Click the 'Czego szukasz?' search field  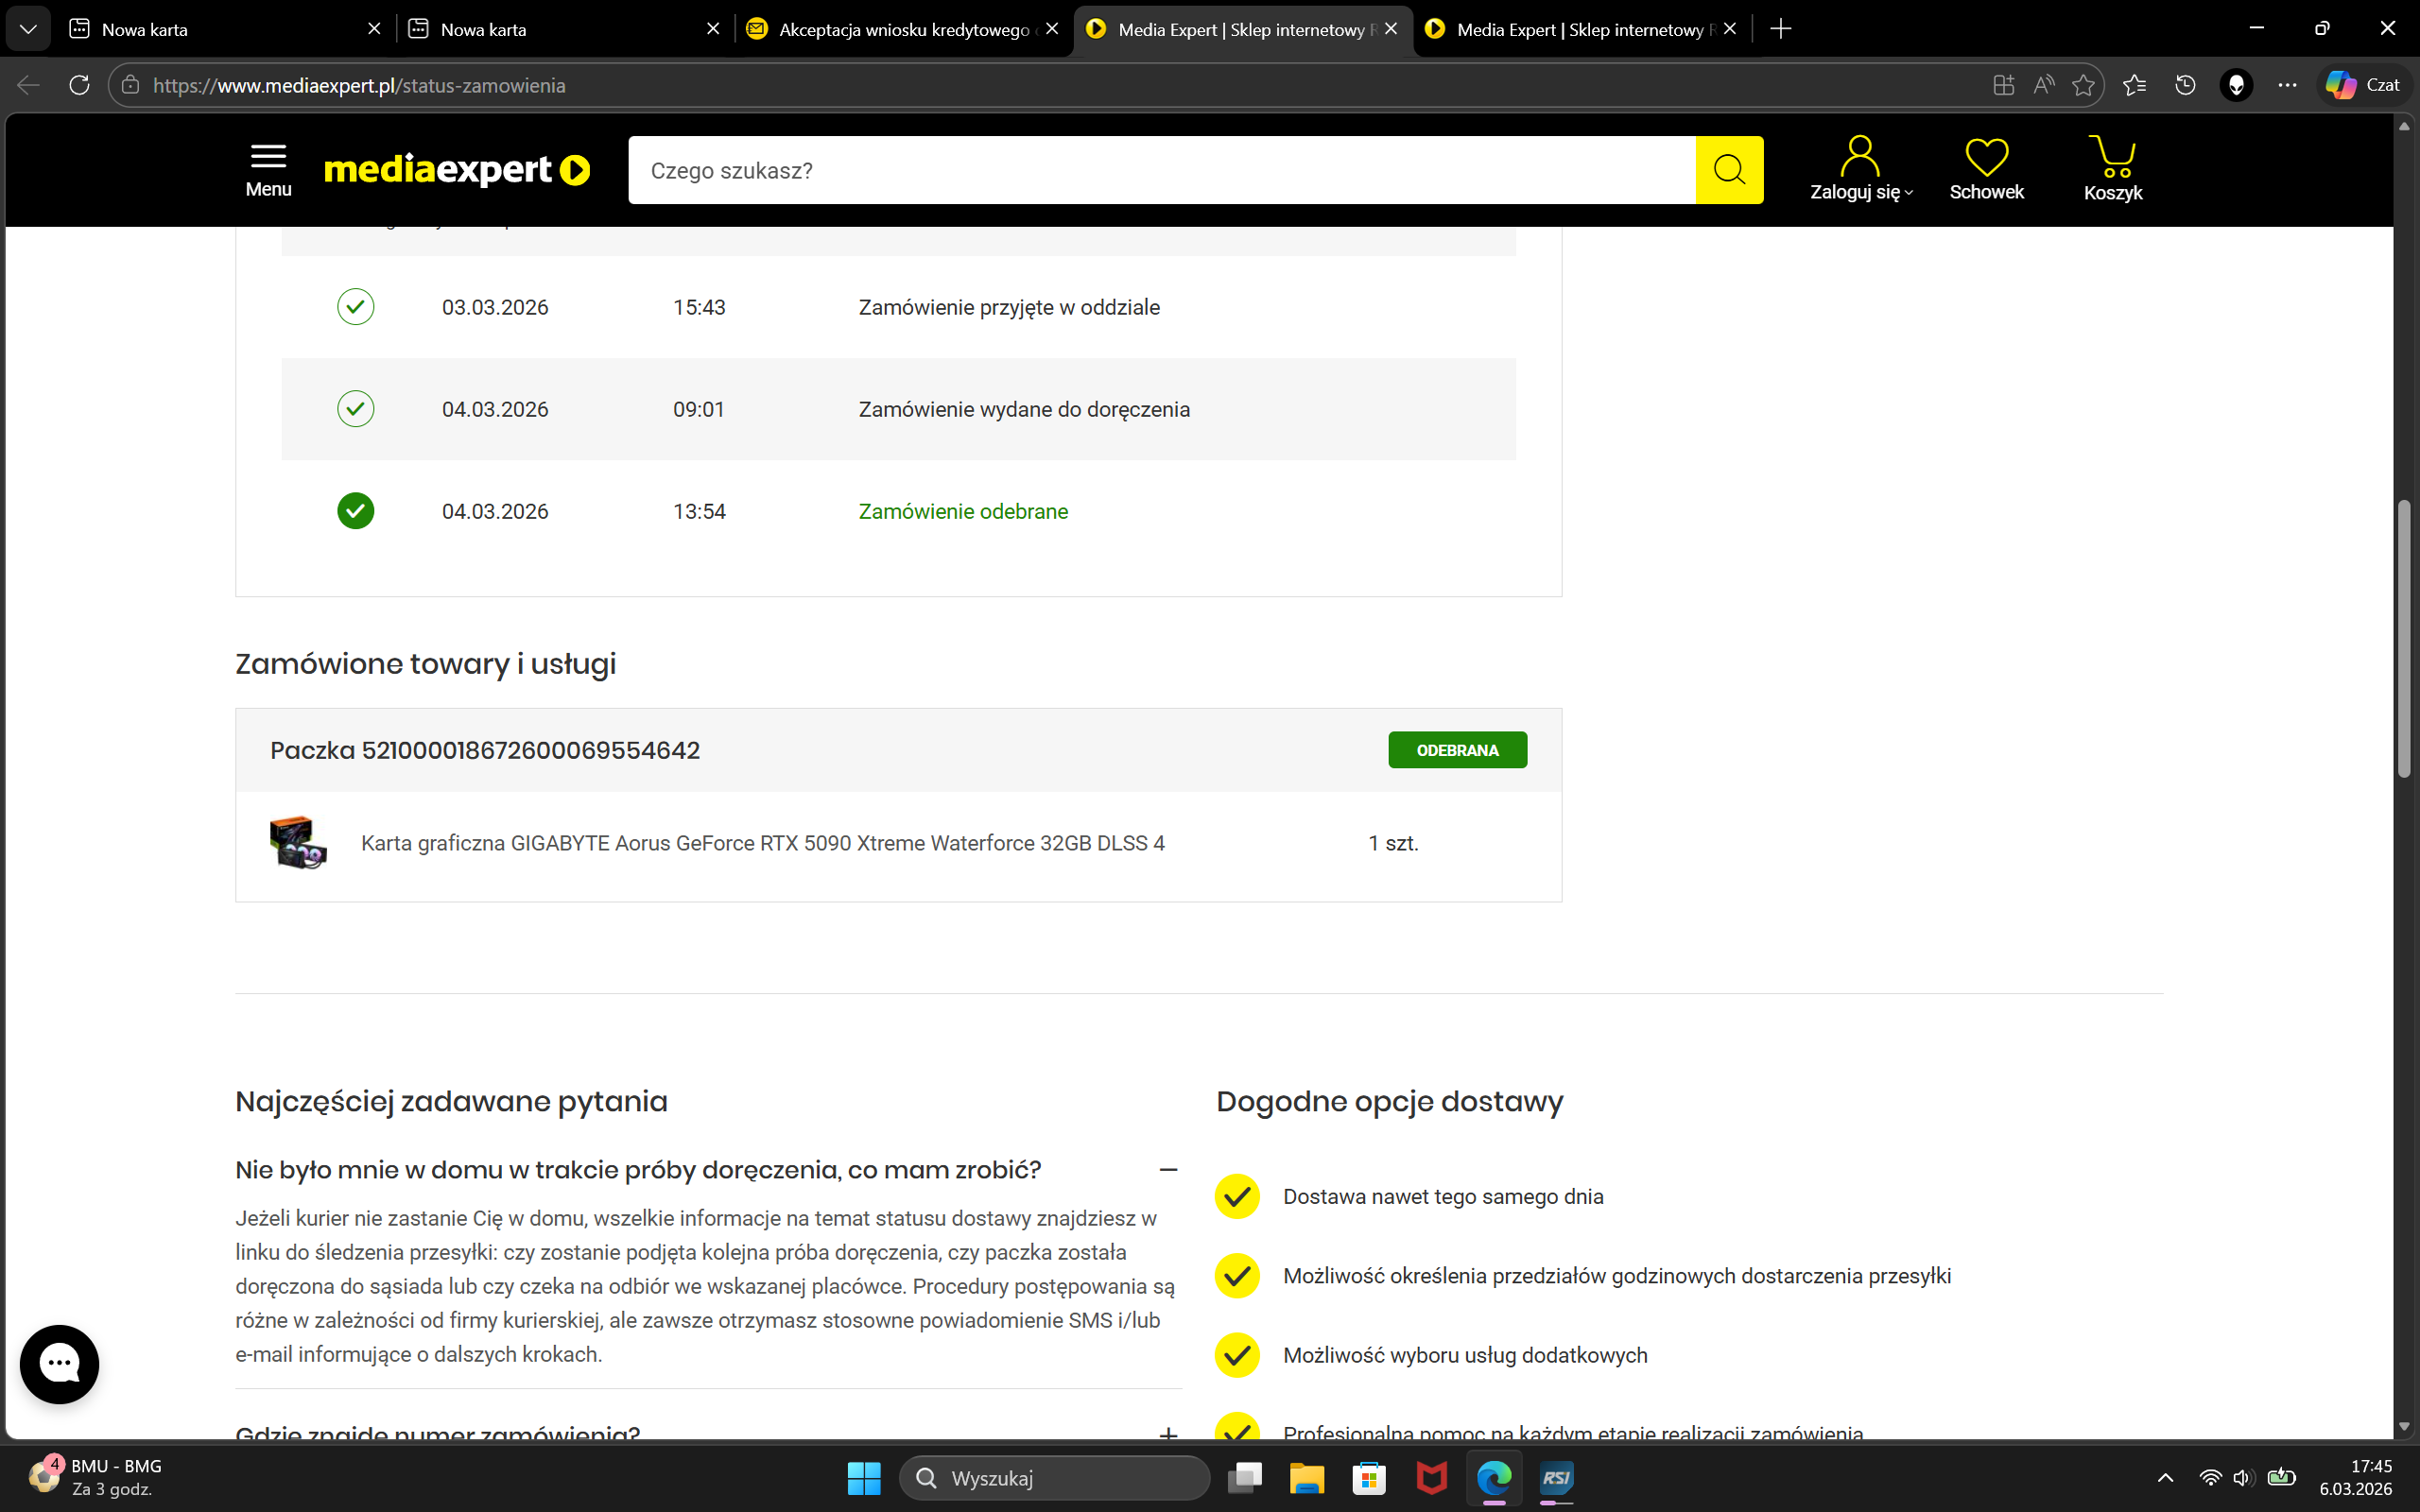click(1160, 170)
